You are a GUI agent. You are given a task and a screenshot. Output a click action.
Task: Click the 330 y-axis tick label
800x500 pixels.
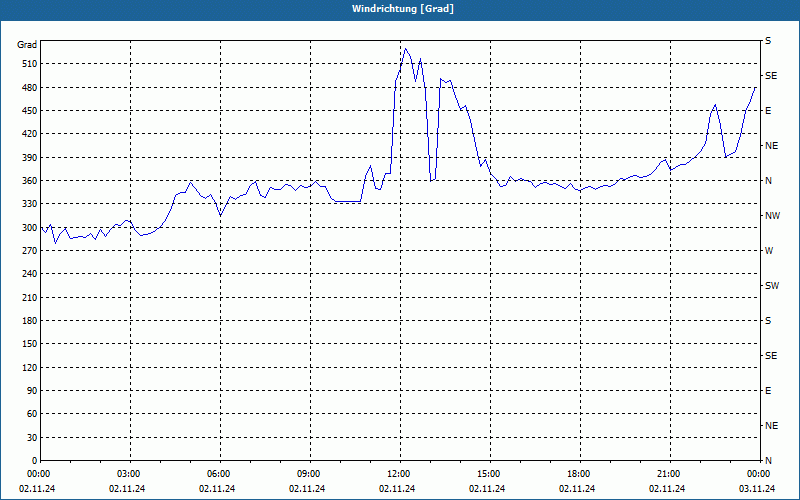click(30, 204)
